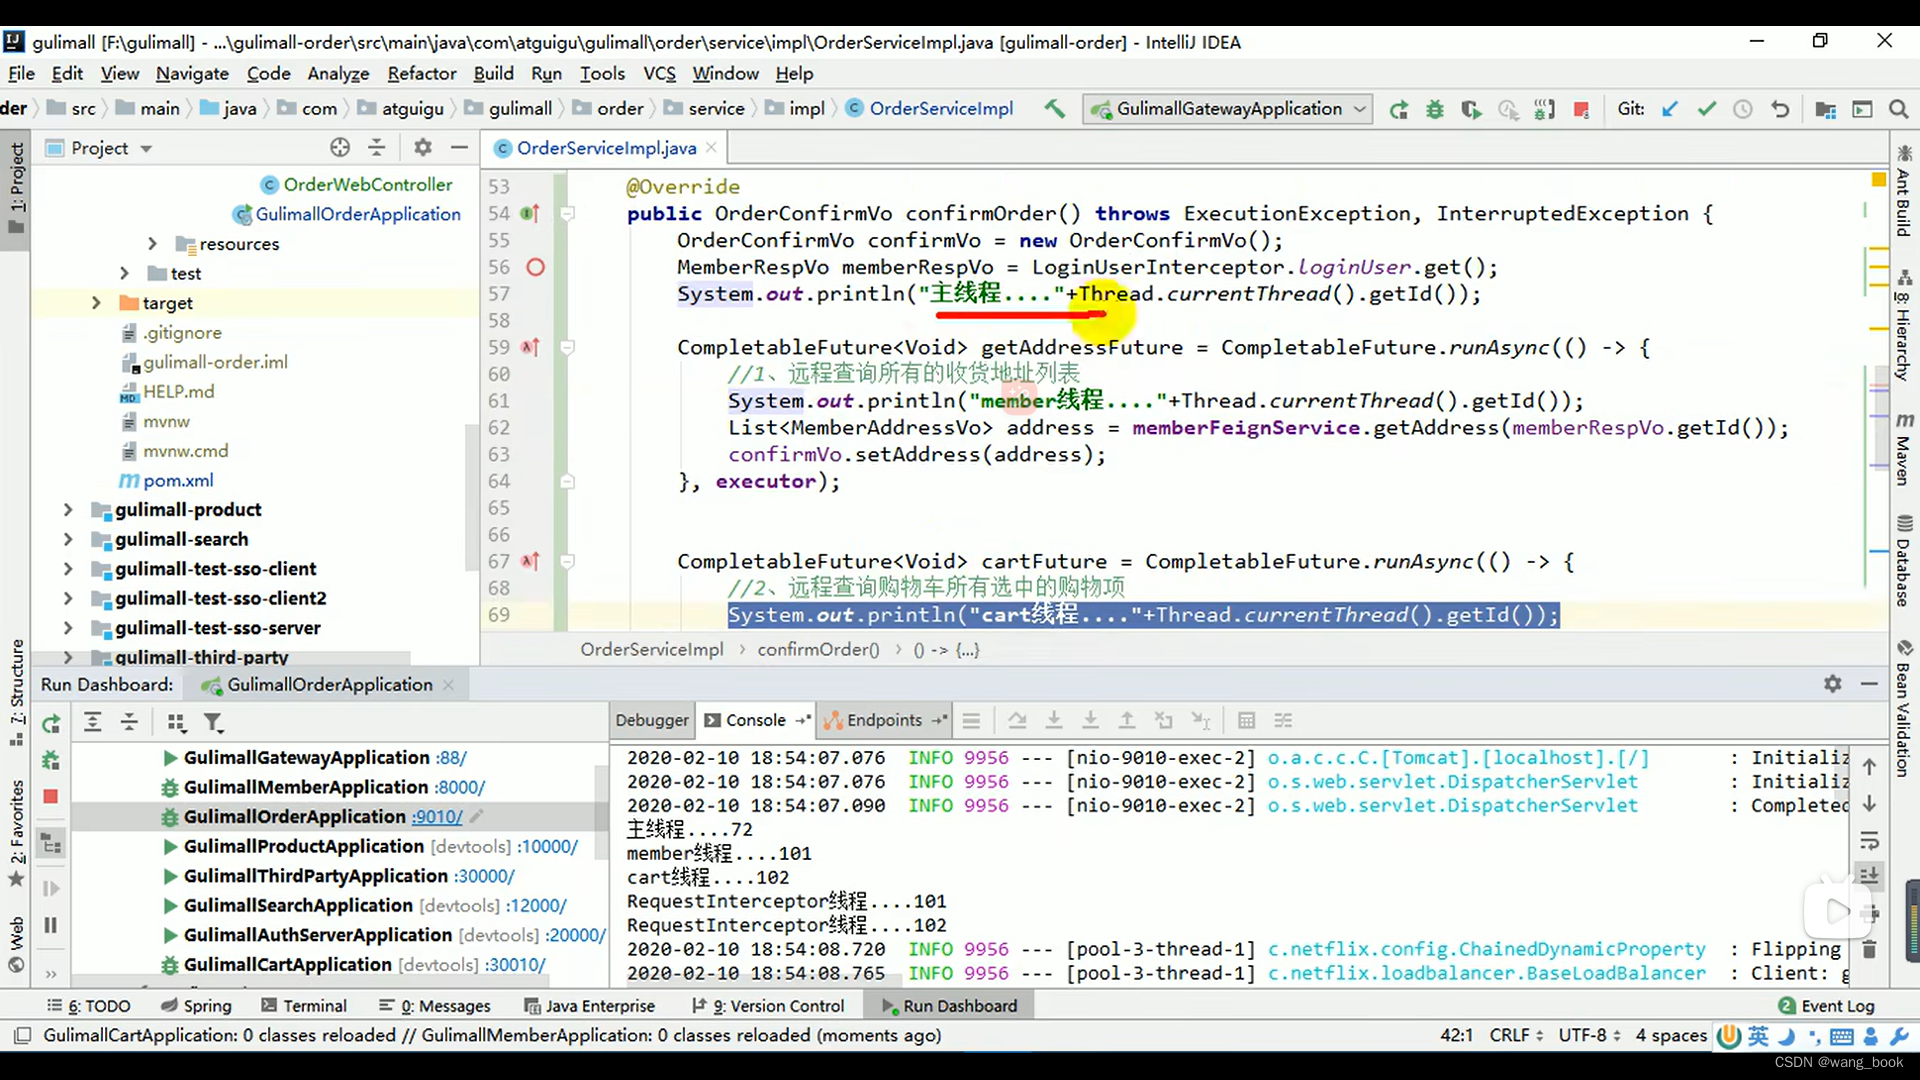
Task: Click the confirmOrder() breadcrumb
Action: coord(818,650)
